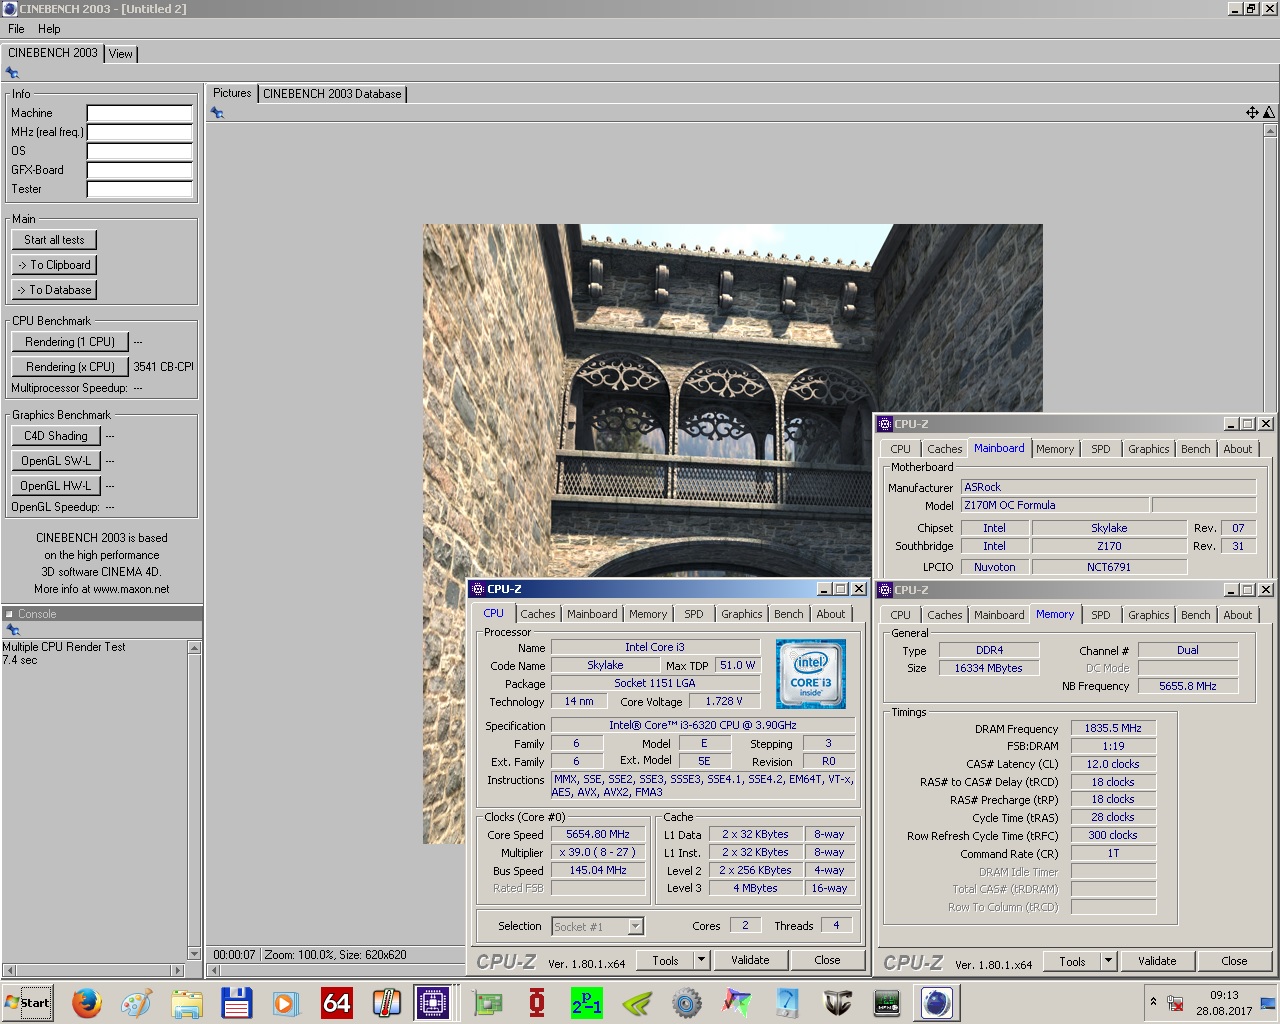Open the Start menu
Image resolution: width=1280 pixels, height=1024 pixels.
click(x=27, y=1002)
